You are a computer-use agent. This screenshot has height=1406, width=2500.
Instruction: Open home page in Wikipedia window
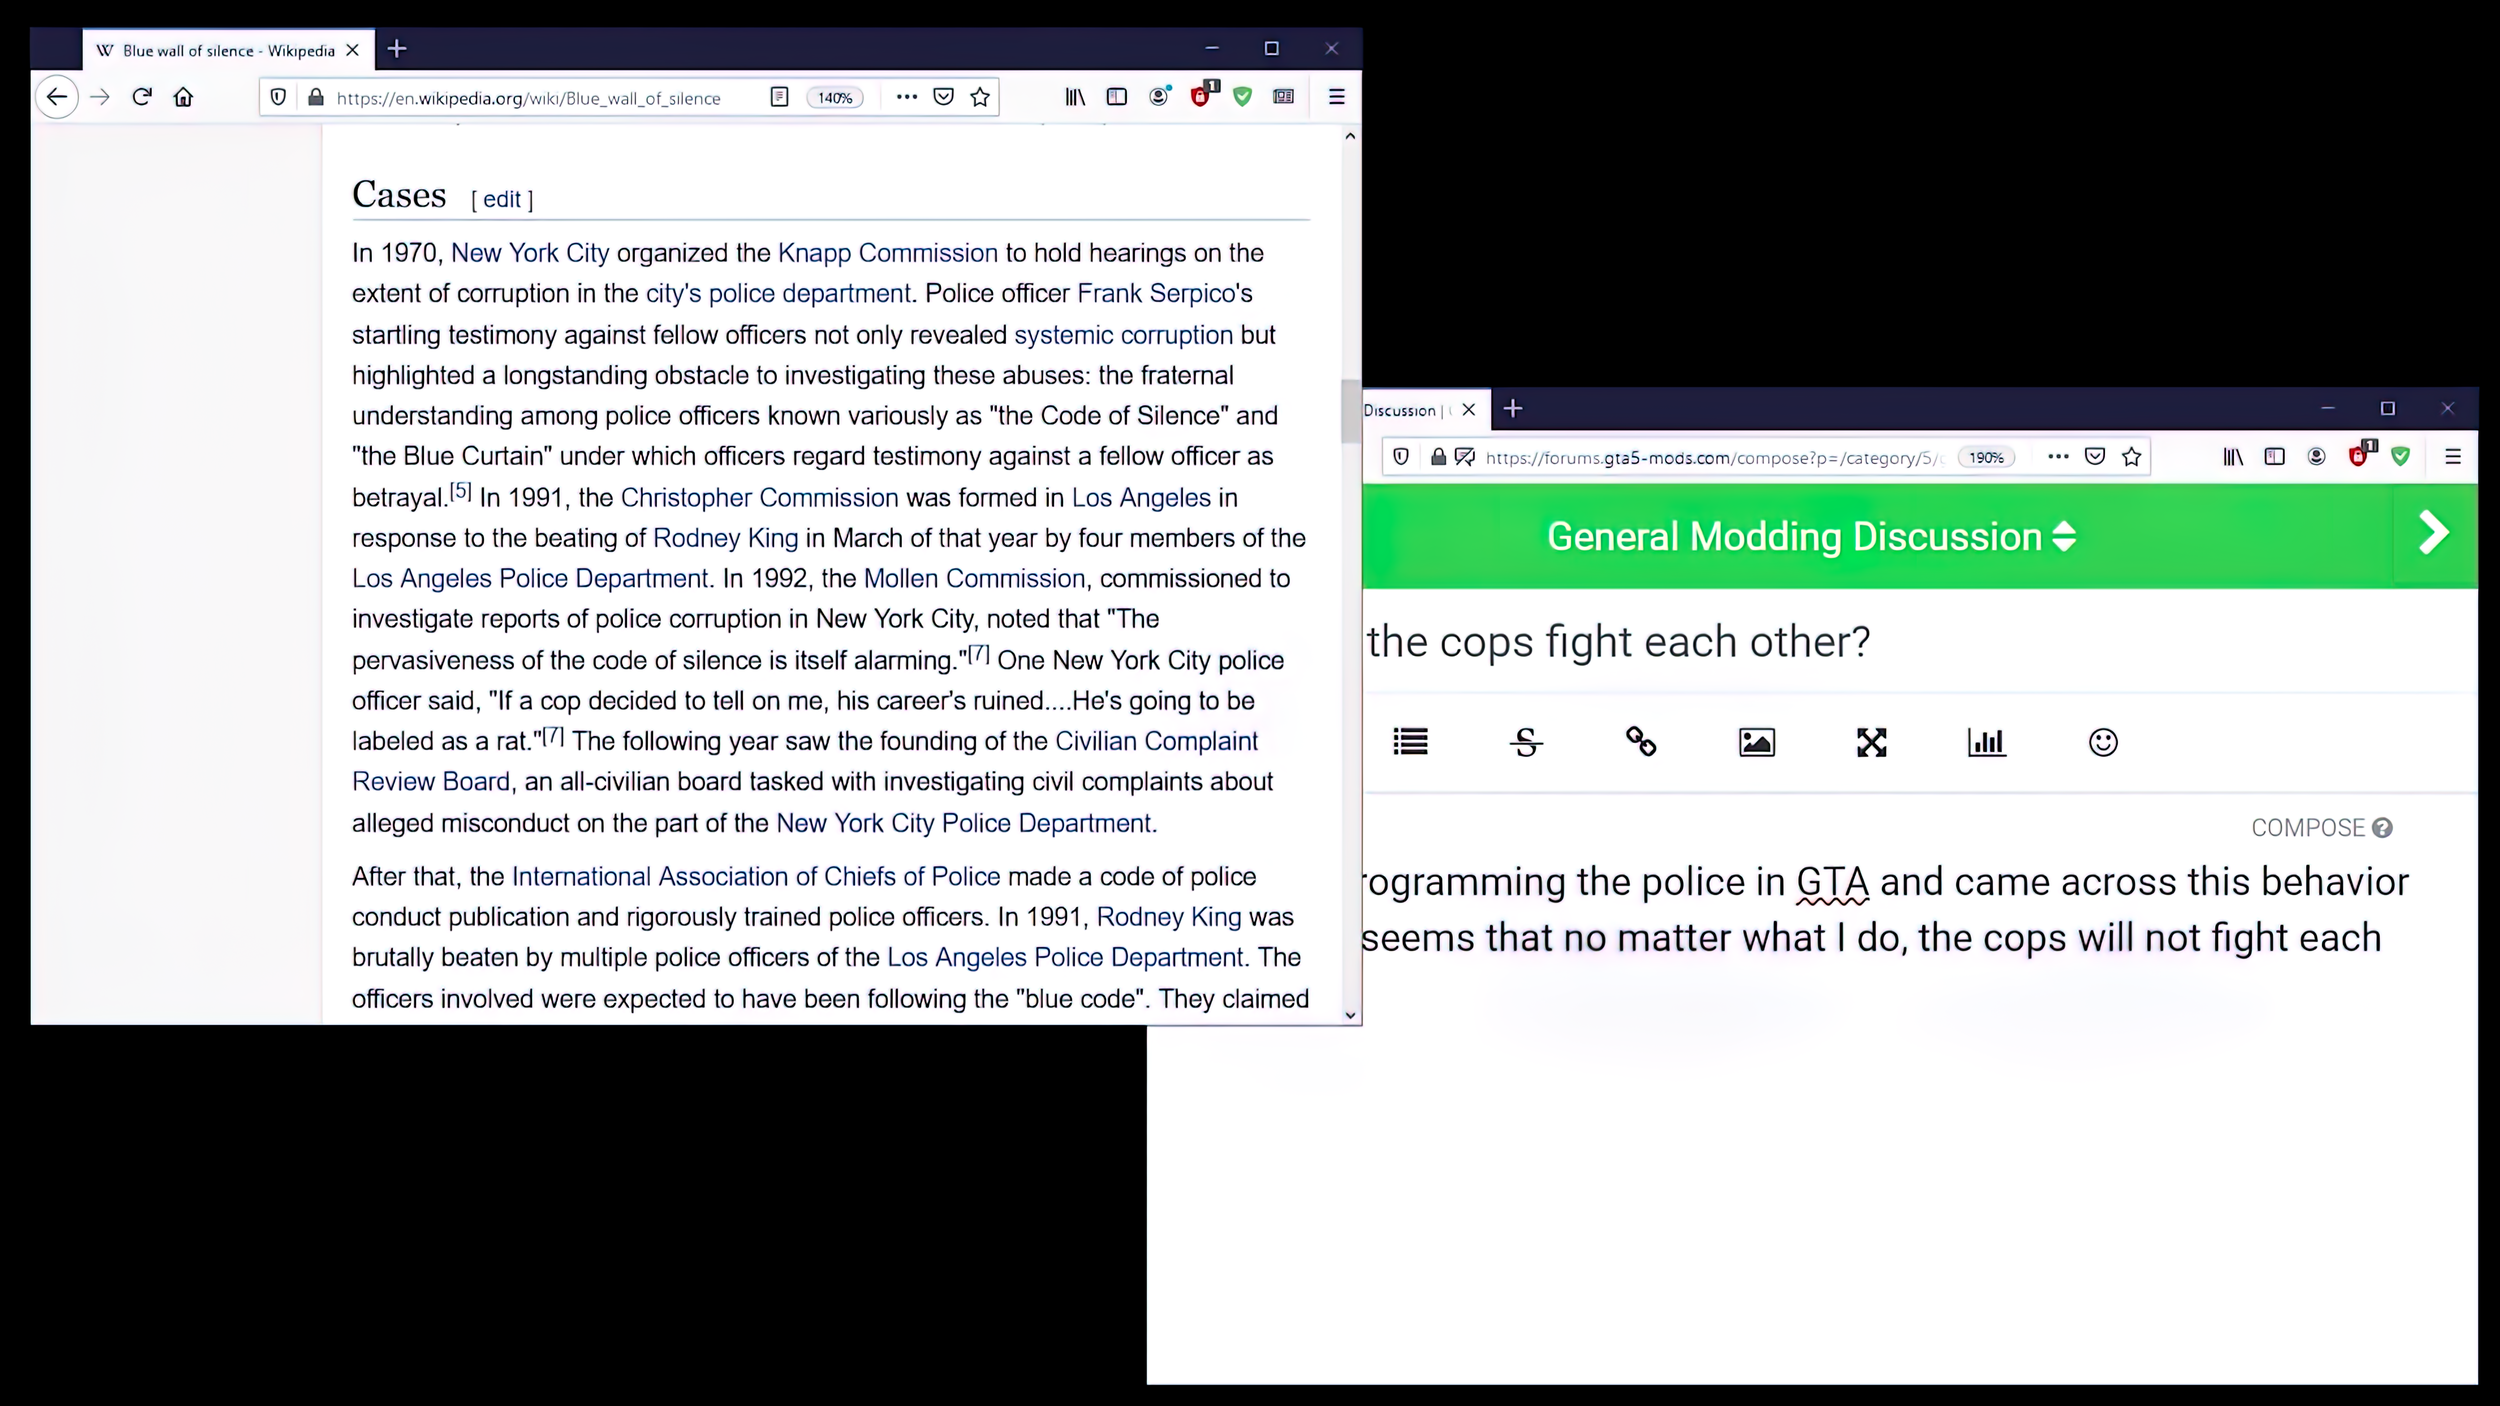(183, 97)
